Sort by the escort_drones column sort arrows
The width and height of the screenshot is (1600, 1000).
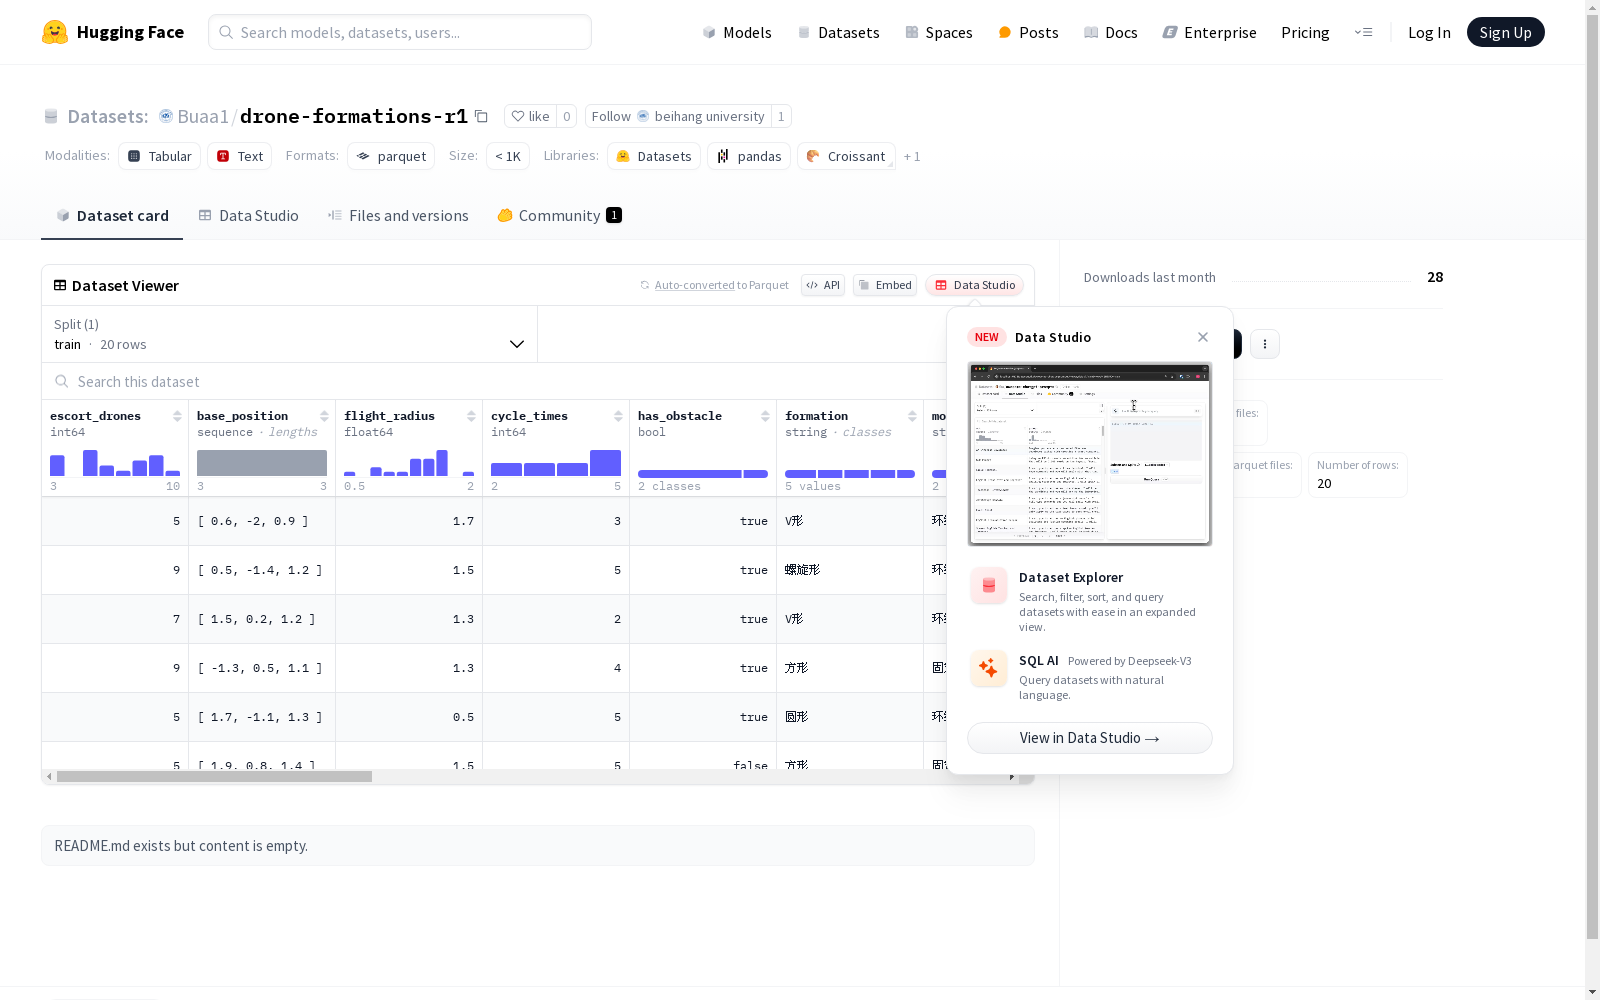tap(177, 416)
